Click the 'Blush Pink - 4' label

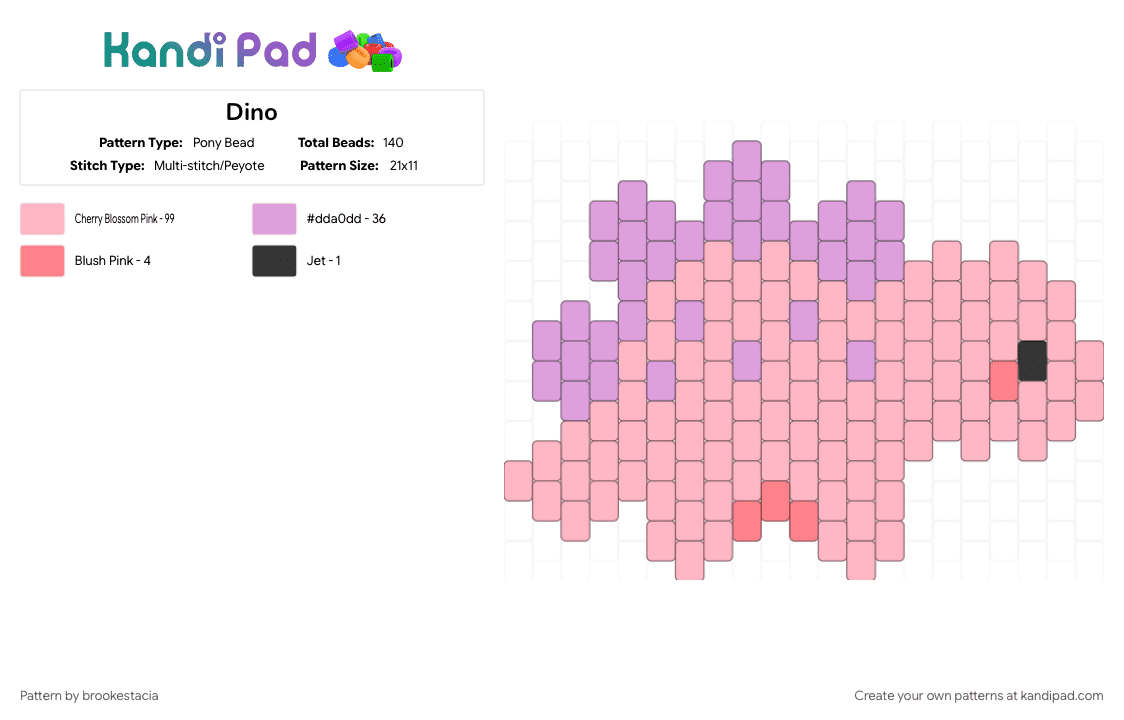pos(113,261)
